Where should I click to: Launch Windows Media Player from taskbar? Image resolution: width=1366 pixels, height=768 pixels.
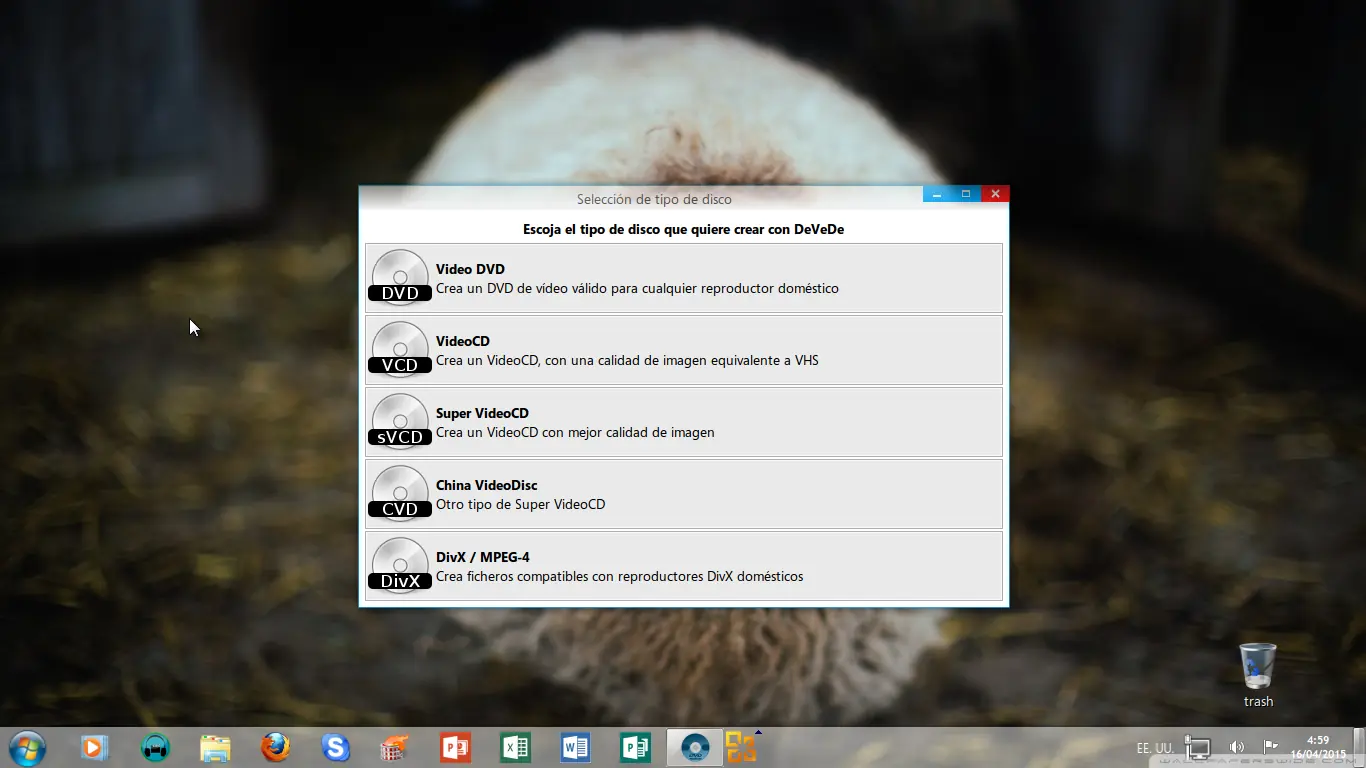click(x=94, y=748)
